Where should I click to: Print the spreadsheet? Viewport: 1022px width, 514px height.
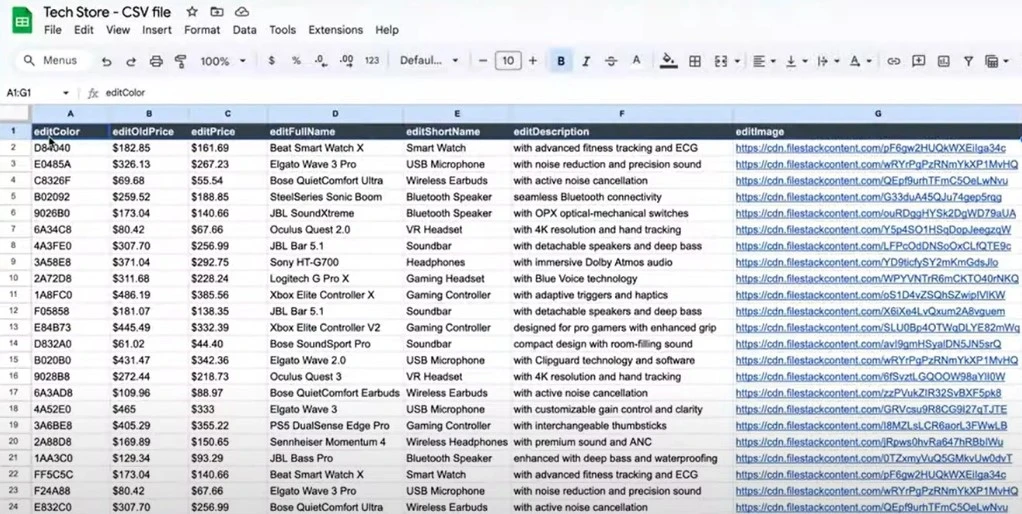point(156,61)
